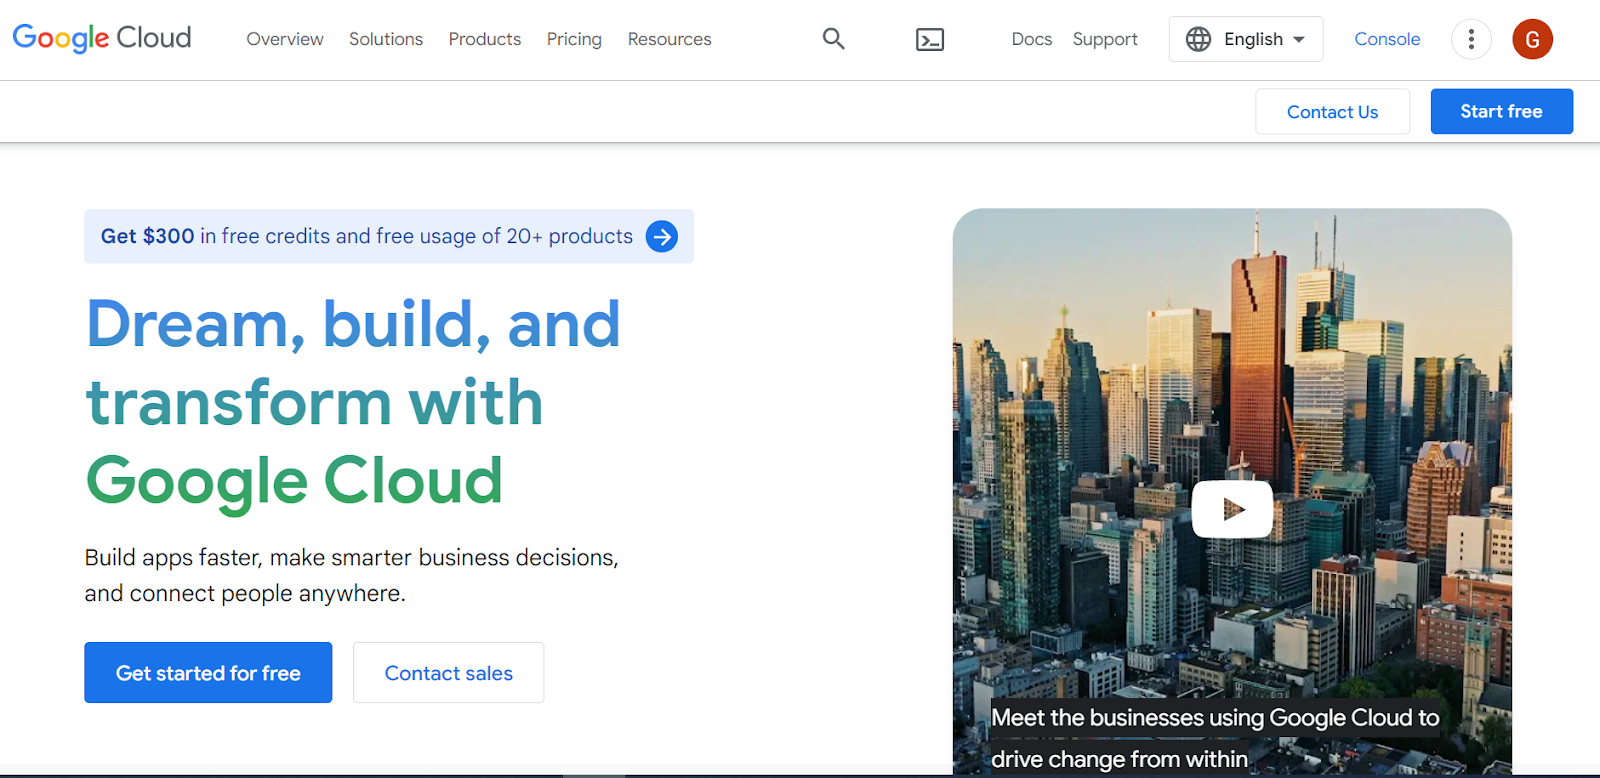Open the Overview menu
The width and height of the screenshot is (1600, 778).
tap(285, 39)
